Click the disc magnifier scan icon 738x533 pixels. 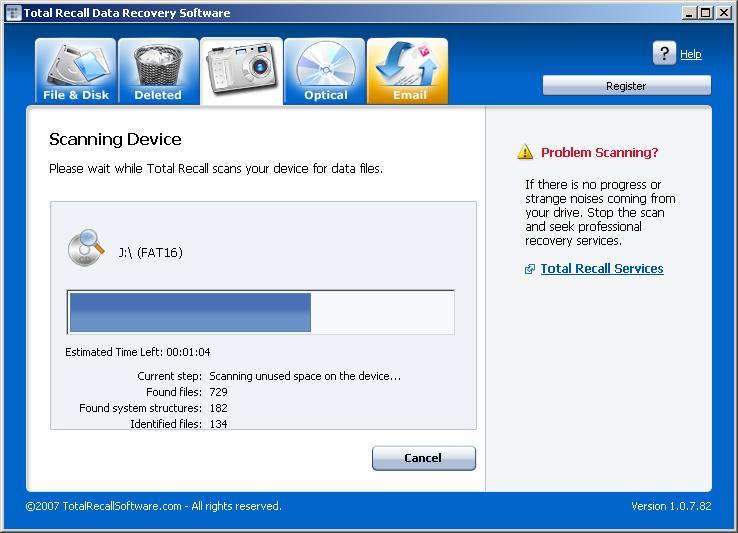tap(86, 248)
